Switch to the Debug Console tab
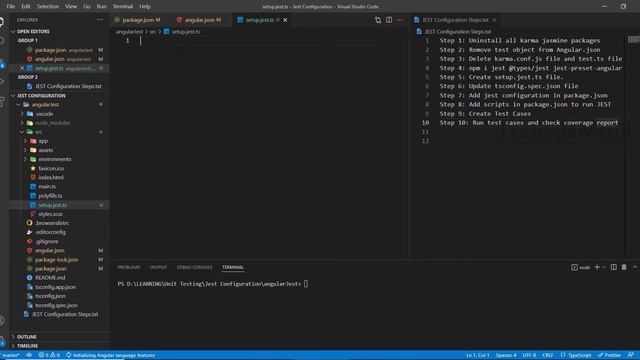Image resolution: width=640 pixels, height=360 pixels. (194, 267)
